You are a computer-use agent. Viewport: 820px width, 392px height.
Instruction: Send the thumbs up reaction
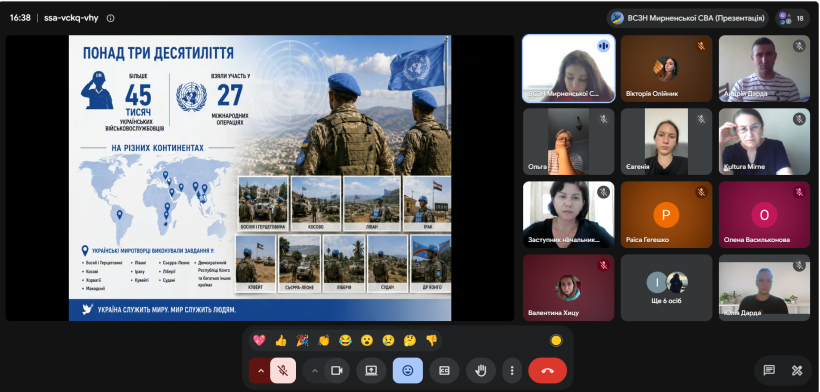[x=281, y=340]
